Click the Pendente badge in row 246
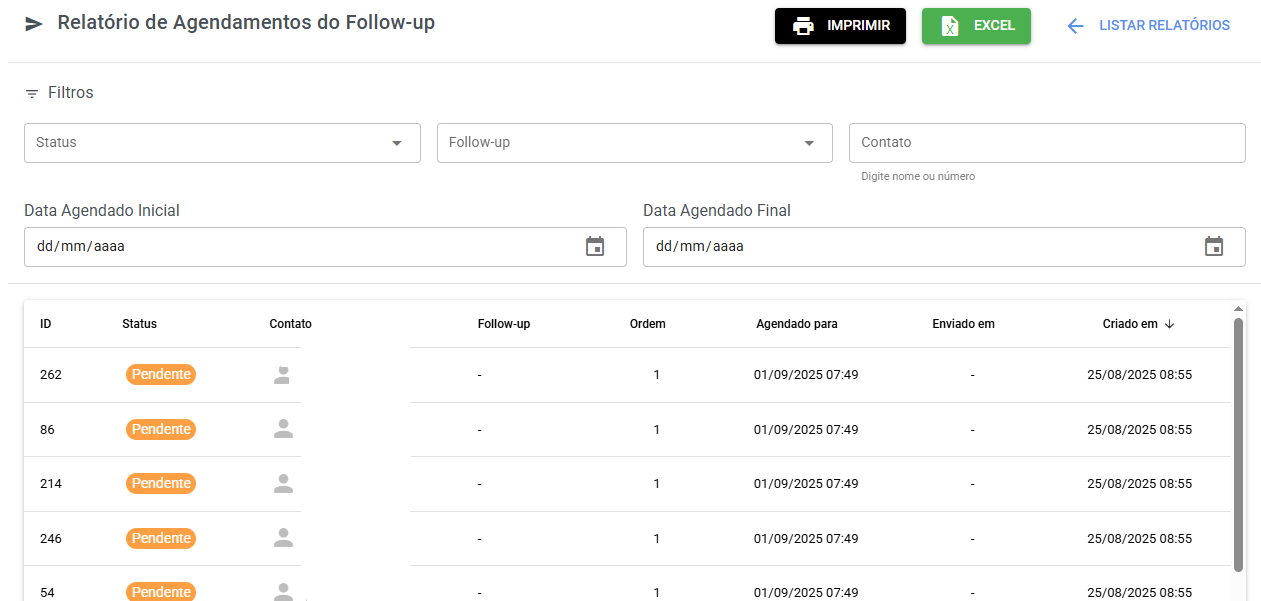 point(161,538)
